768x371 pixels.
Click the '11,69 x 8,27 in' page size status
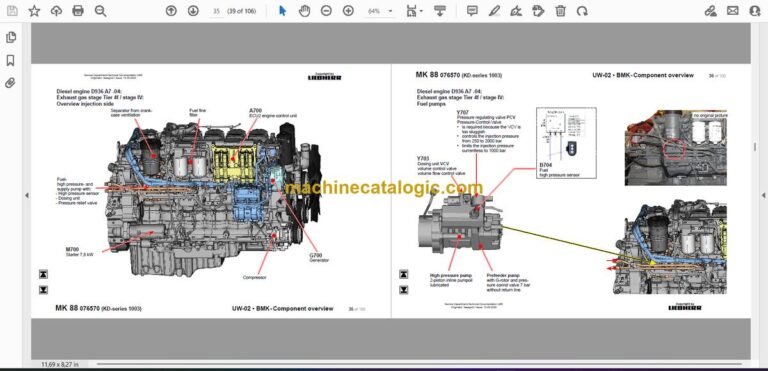click(60, 364)
